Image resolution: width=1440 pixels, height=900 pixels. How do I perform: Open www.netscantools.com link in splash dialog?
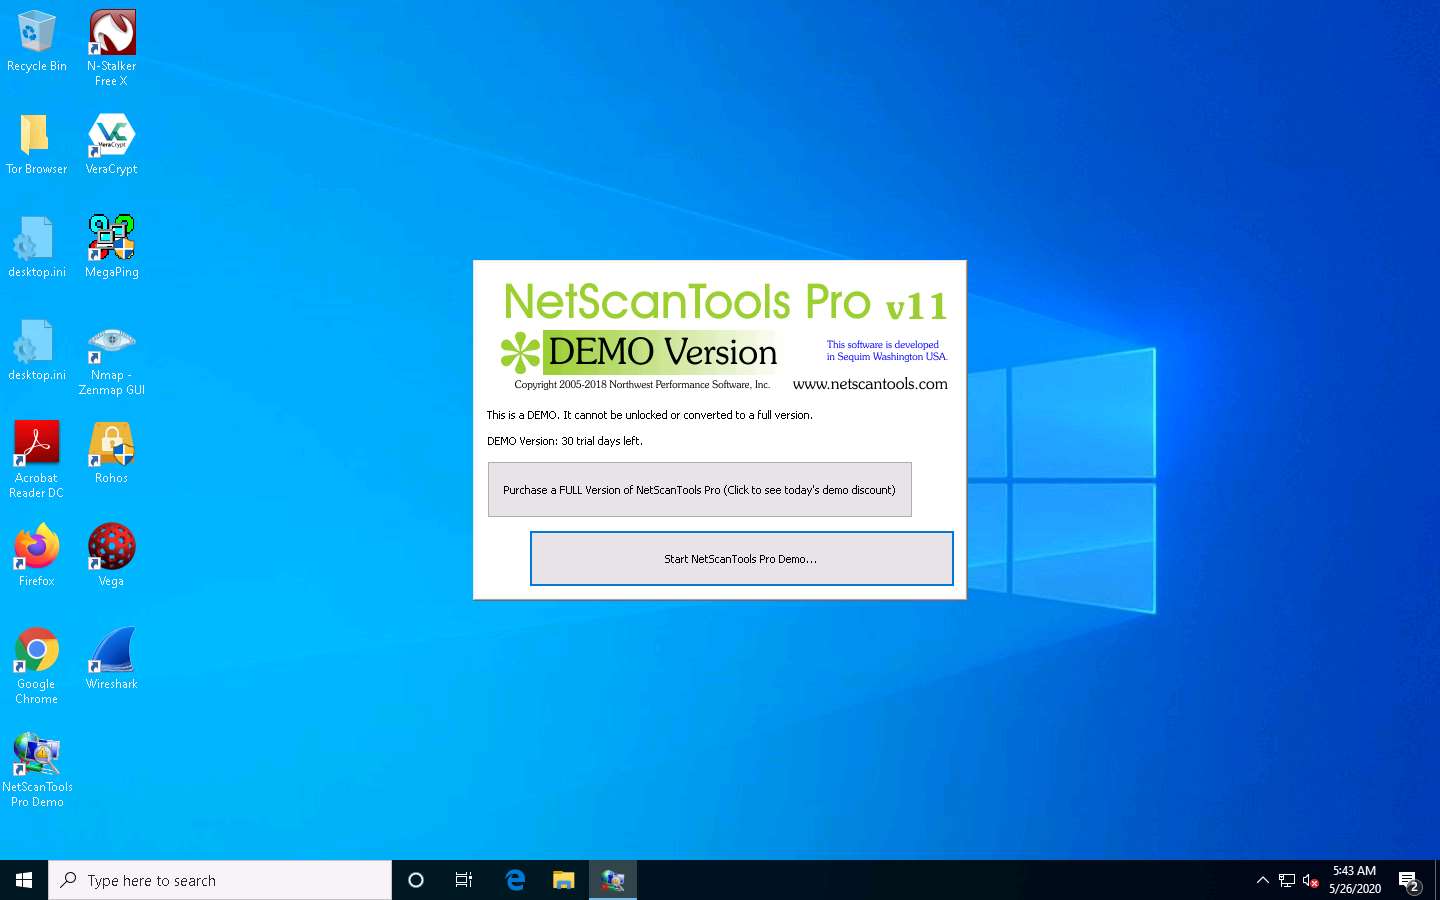[870, 384]
